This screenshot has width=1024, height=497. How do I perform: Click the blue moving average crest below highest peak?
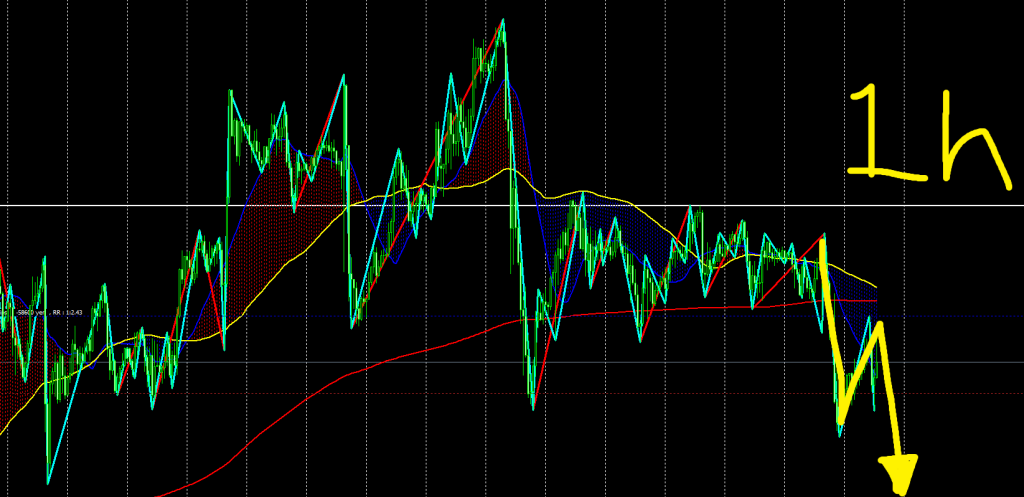click(x=510, y=85)
